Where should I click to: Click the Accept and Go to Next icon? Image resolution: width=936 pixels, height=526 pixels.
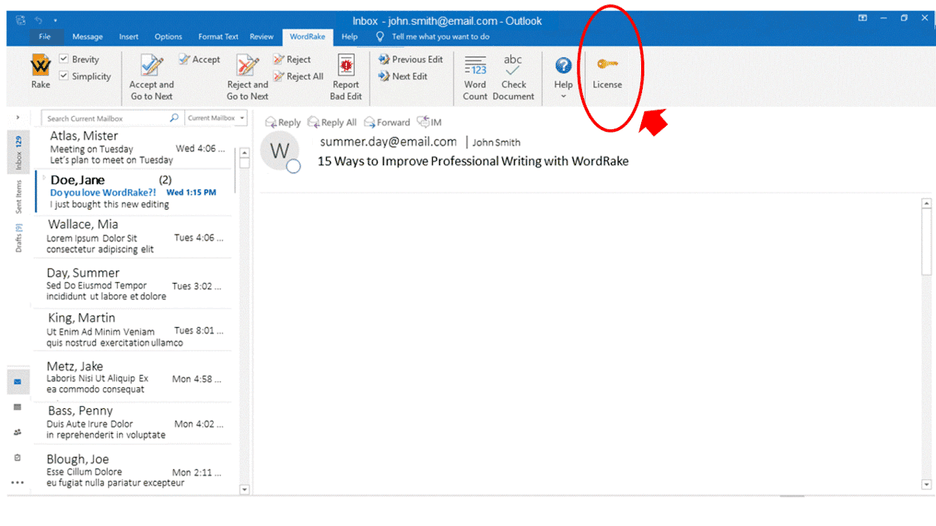coord(151,67)
